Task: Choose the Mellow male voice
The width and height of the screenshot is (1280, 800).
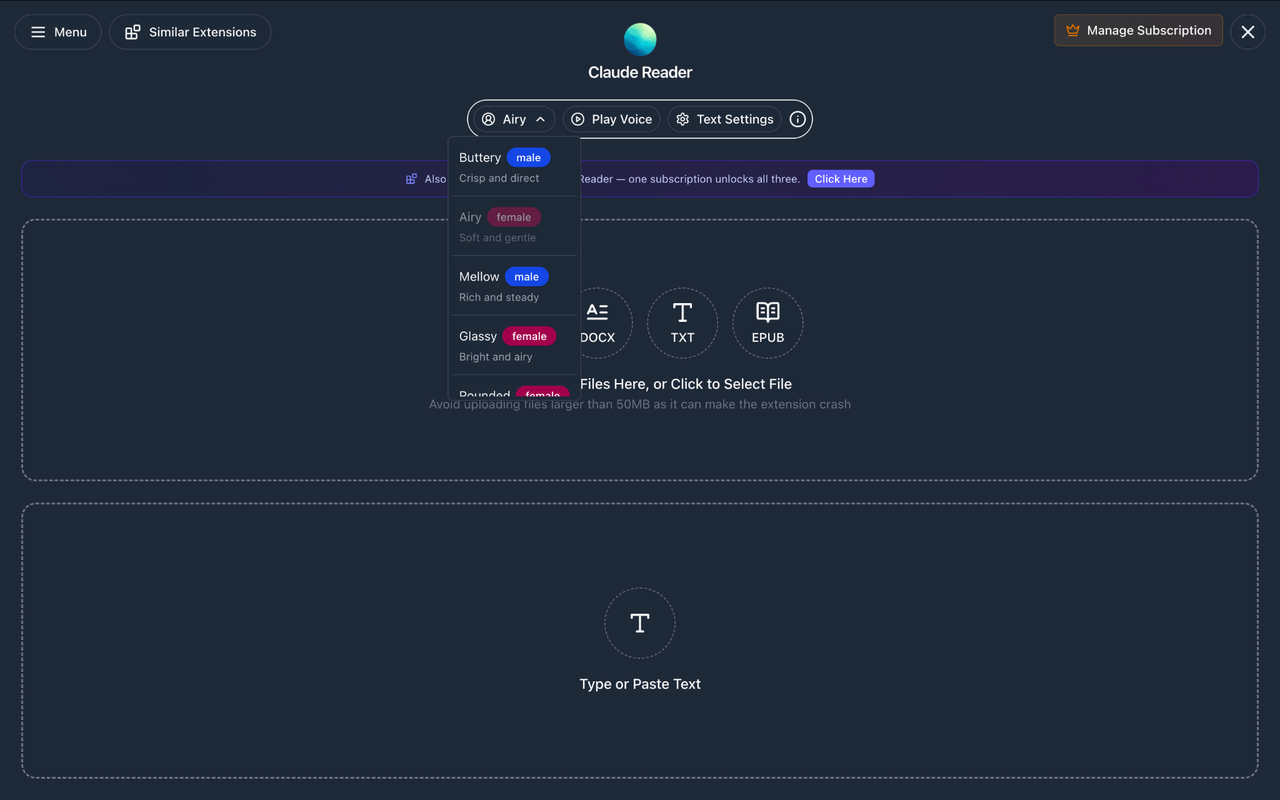Action: tap(514, 286)
